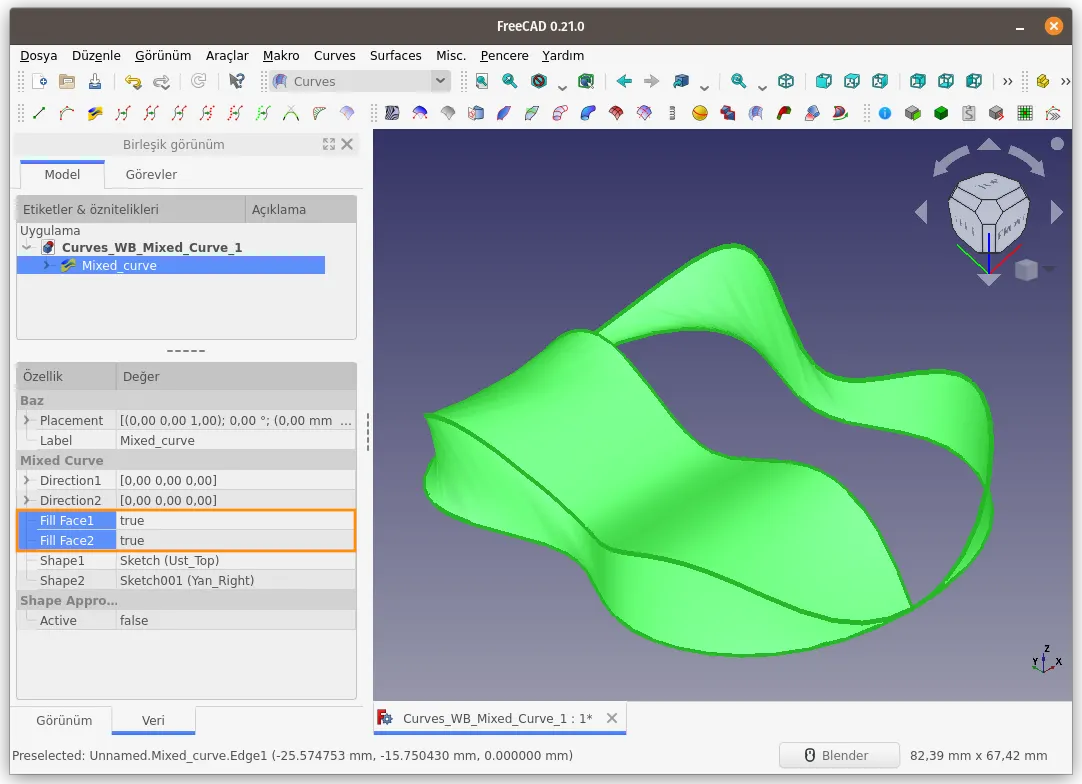Go forward with the right arrow icon
Screen dimensions: 1082x784
click(651, 81)
